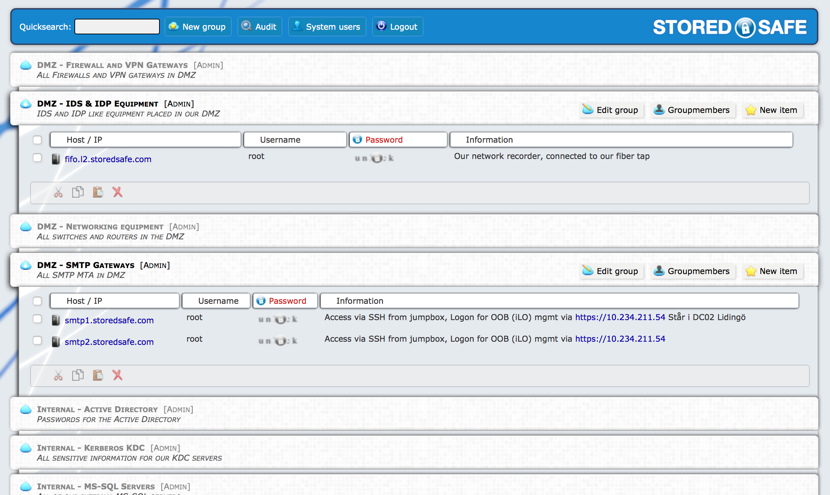Copy selected items in IDS & IDP group
This screenshot has width=830, height=495.
click(78, 192)
